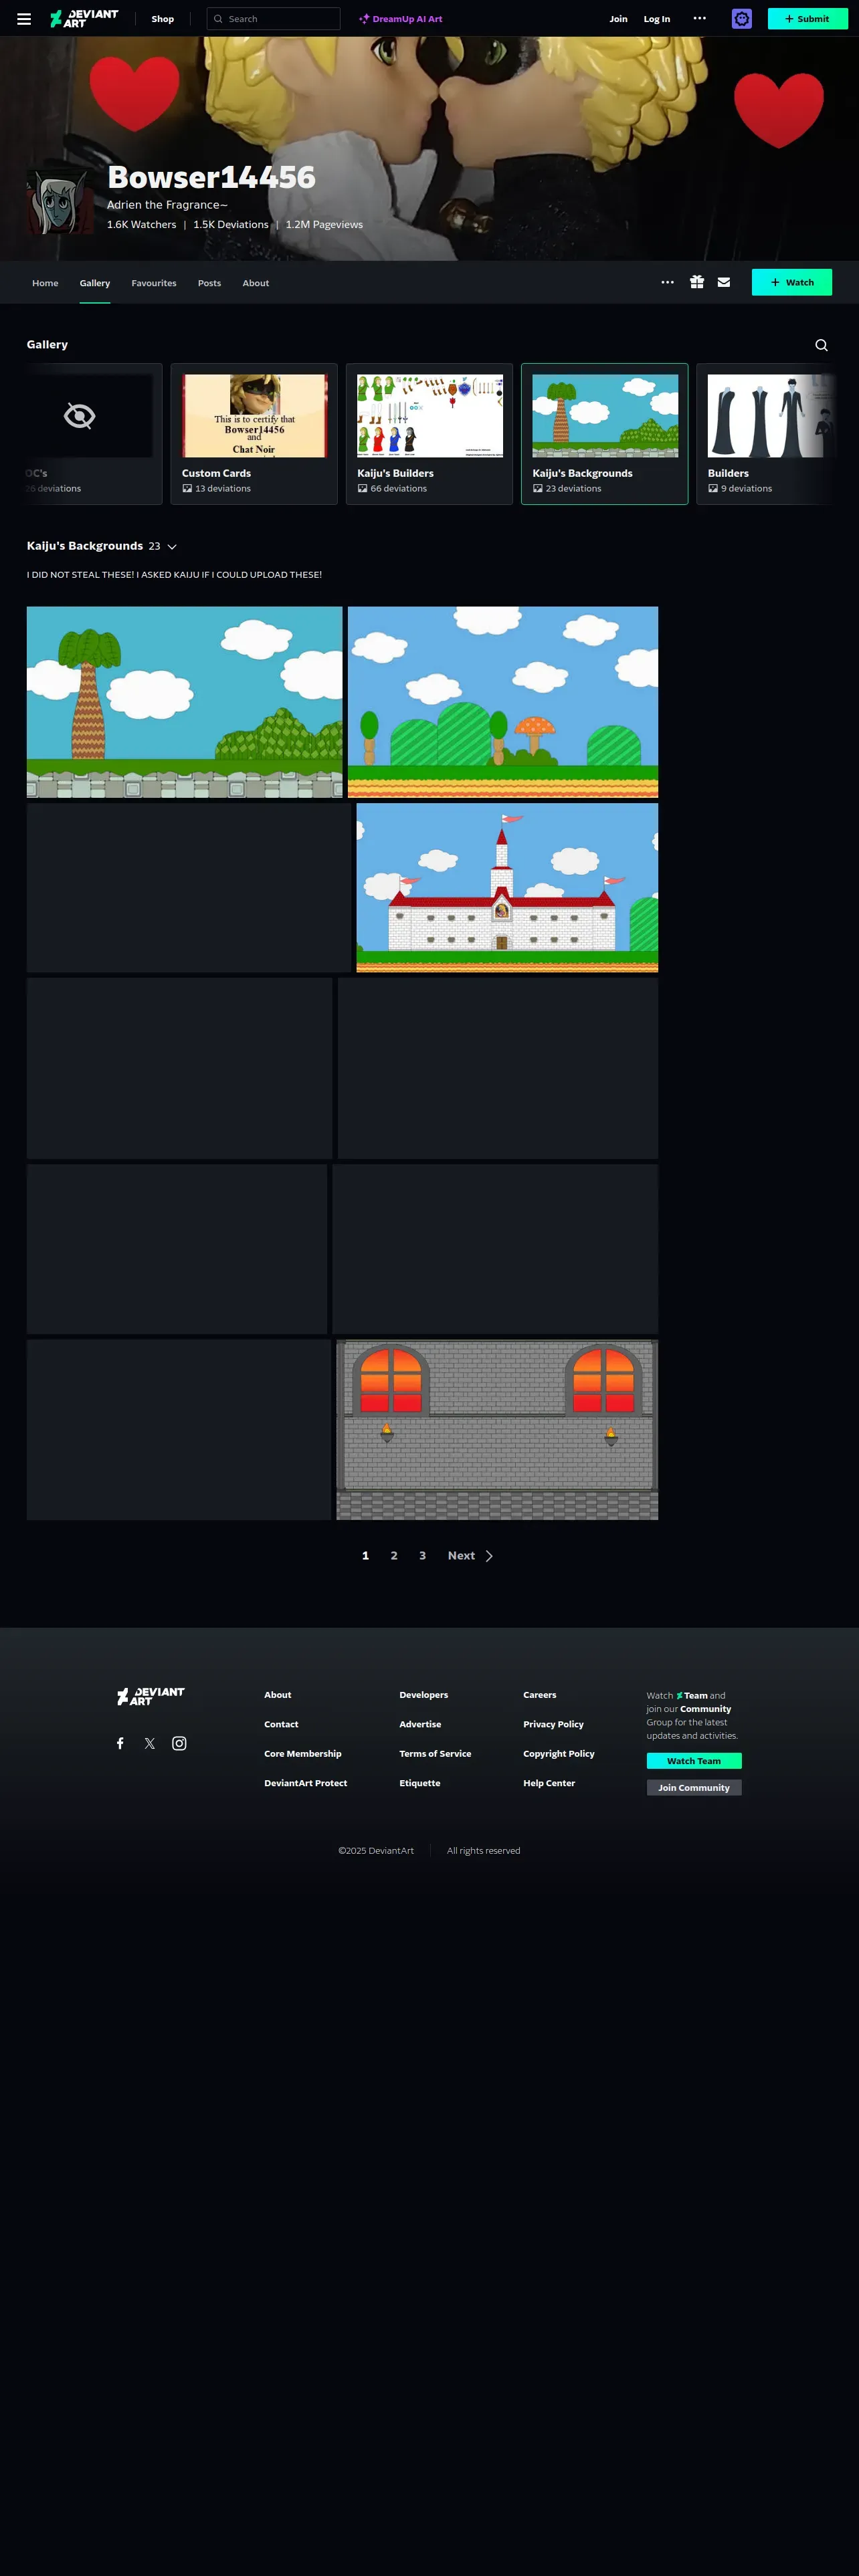Click the DreamUp AI Art link

tap(400, 19)
